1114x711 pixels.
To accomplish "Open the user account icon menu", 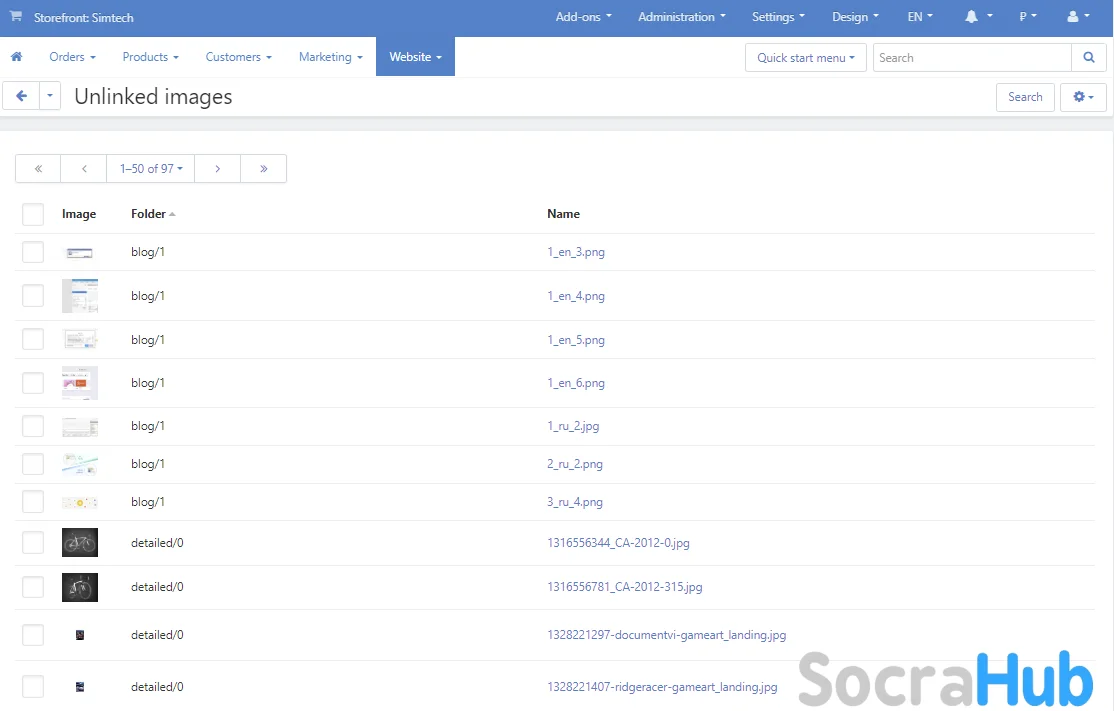I will click(x=1074, y=17).
